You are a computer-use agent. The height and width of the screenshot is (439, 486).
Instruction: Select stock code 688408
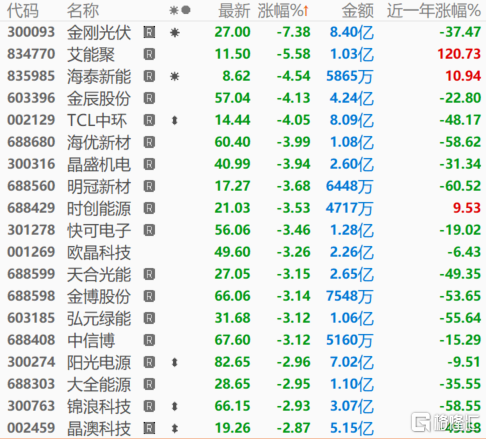(x=31, y=340)
